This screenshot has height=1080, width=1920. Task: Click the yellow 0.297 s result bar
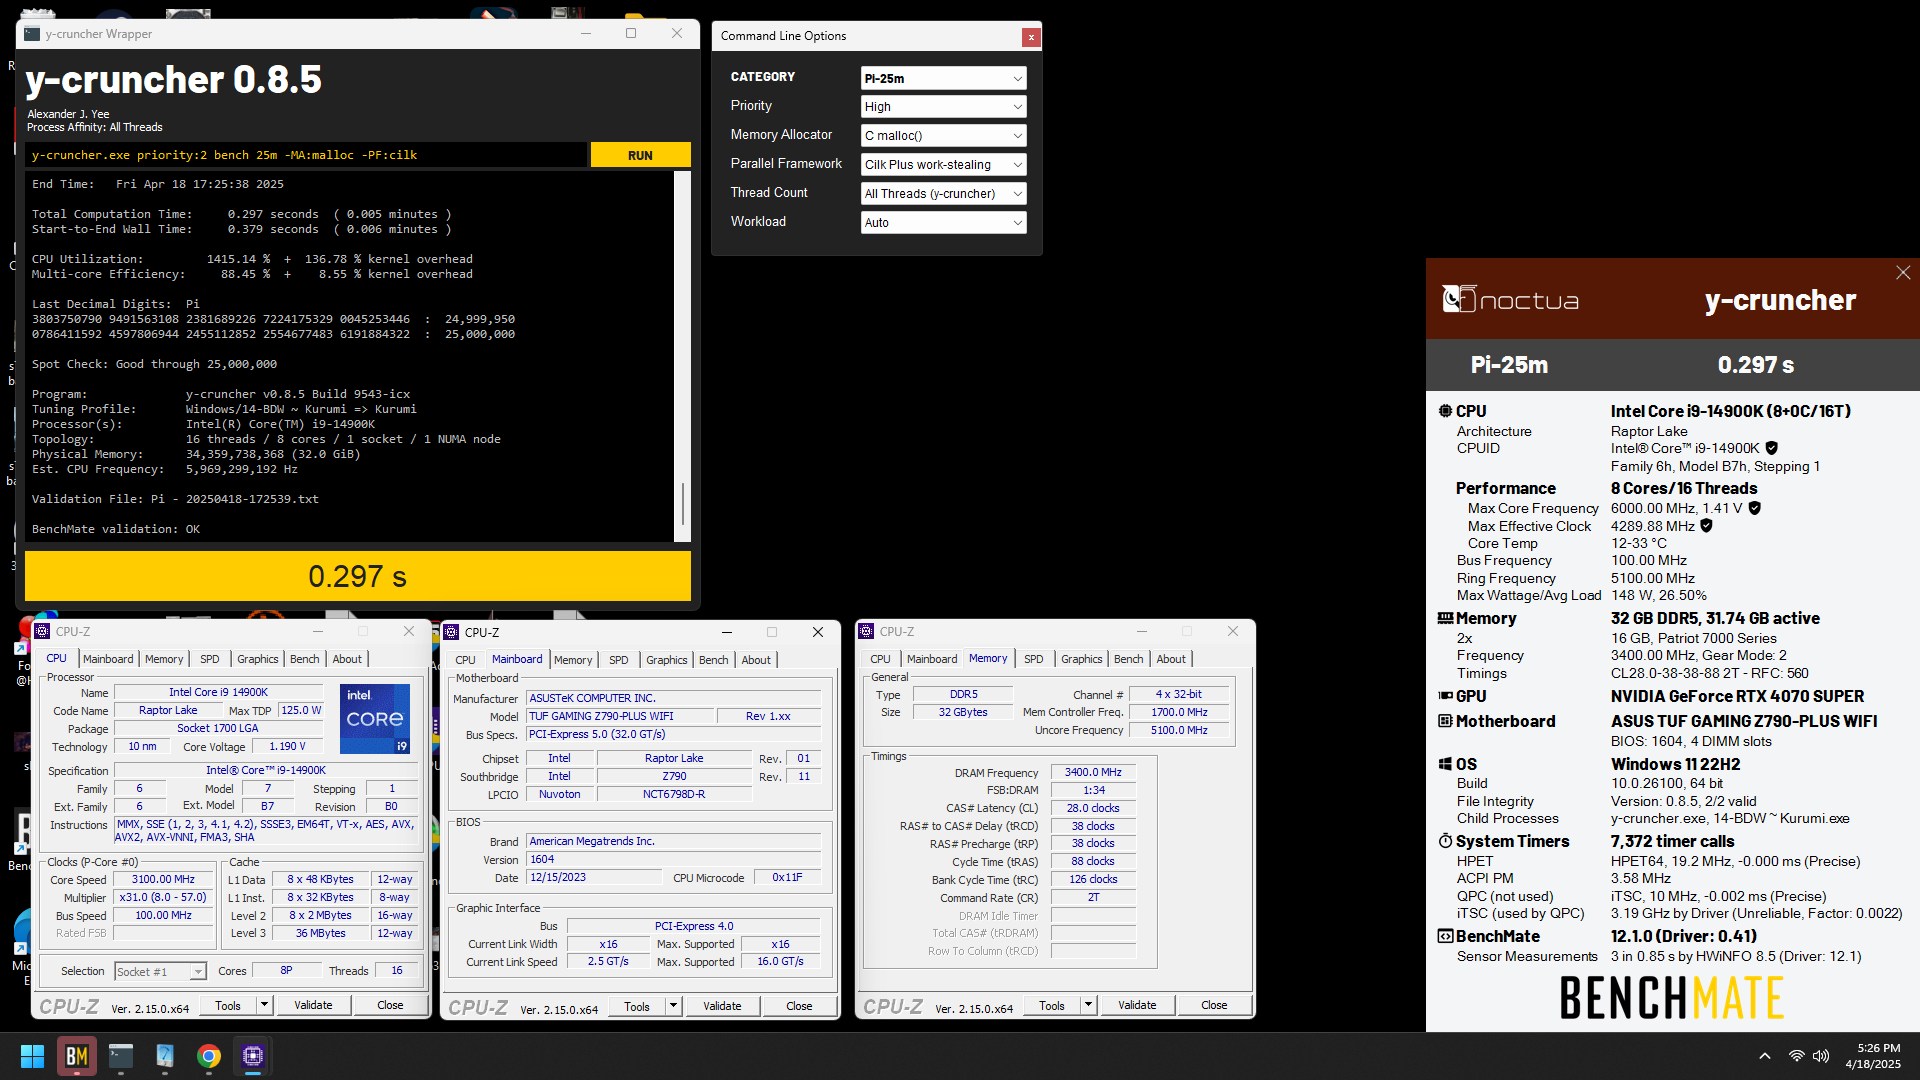[358, 576]
